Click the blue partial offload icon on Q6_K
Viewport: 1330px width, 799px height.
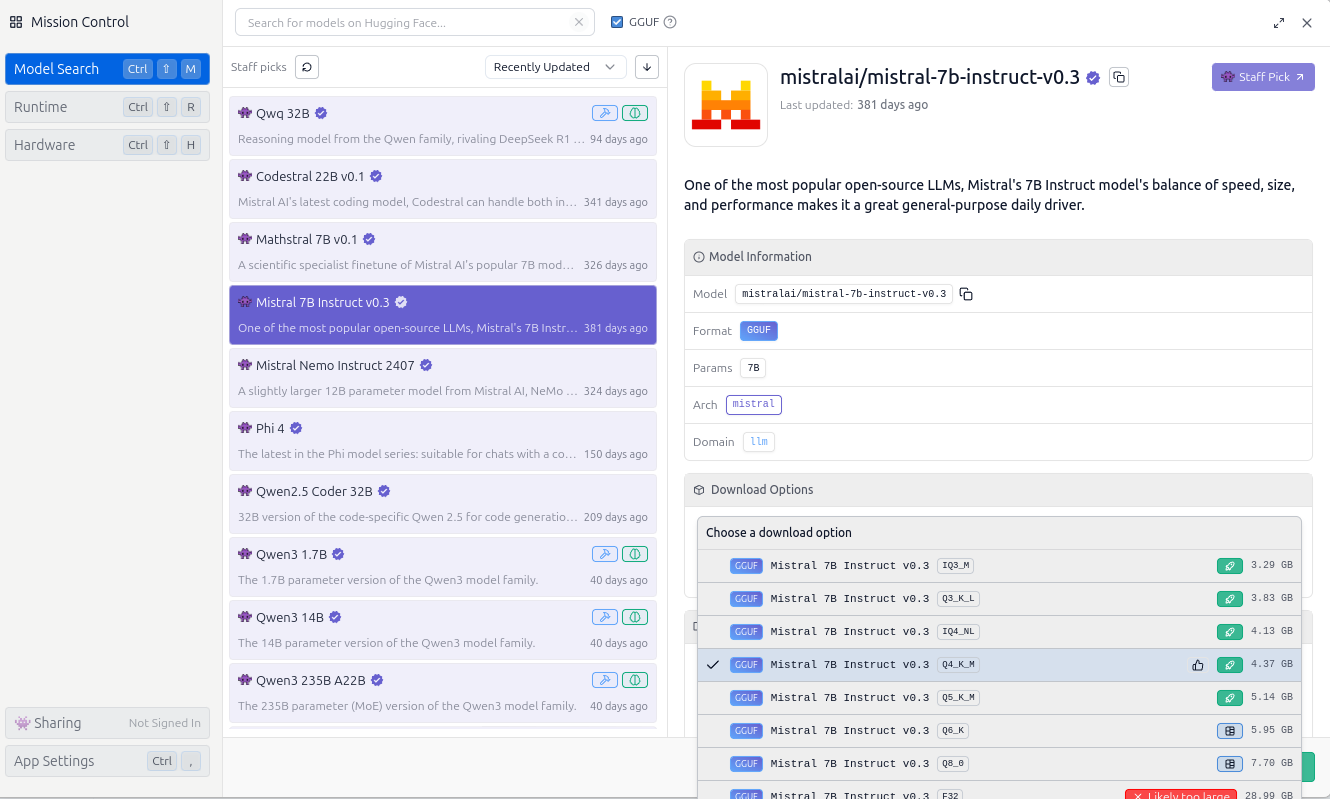1229,731
